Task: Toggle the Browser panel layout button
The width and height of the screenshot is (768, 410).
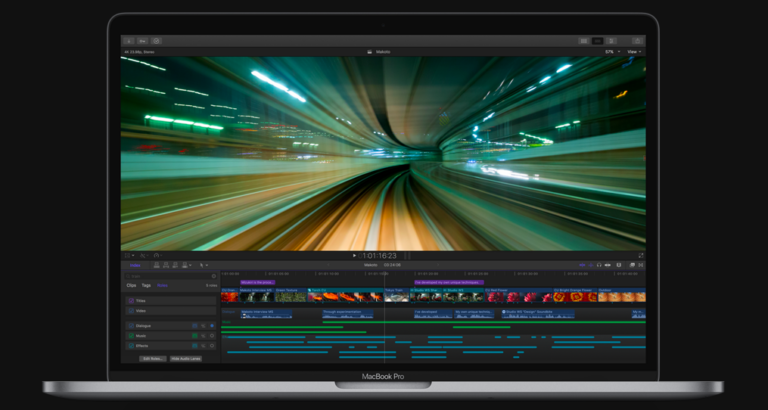Action: [x=583, y=41]
